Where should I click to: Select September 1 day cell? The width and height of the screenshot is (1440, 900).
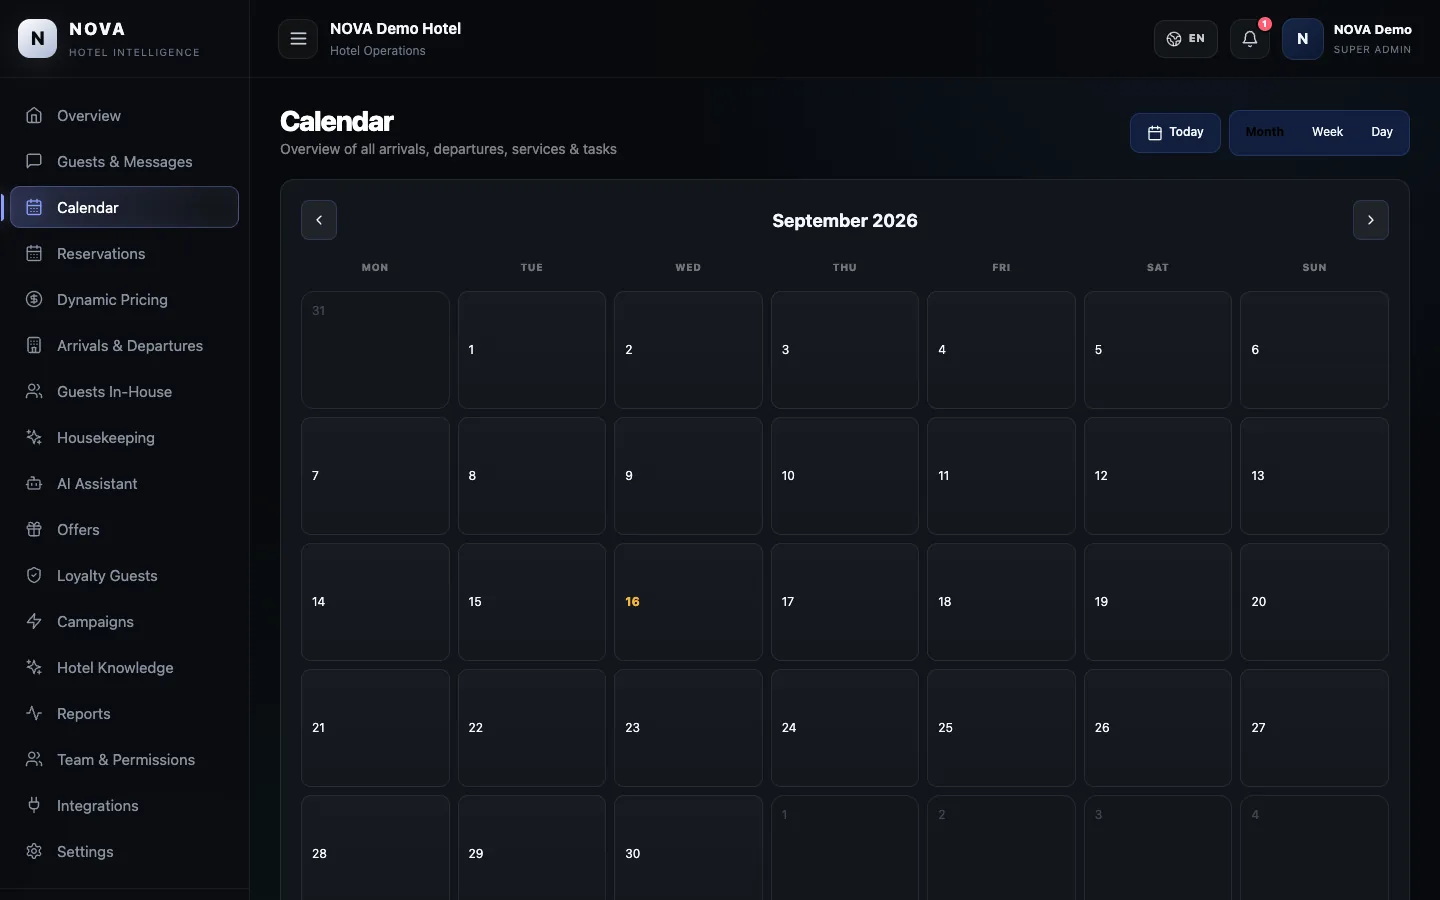[532, 350]
